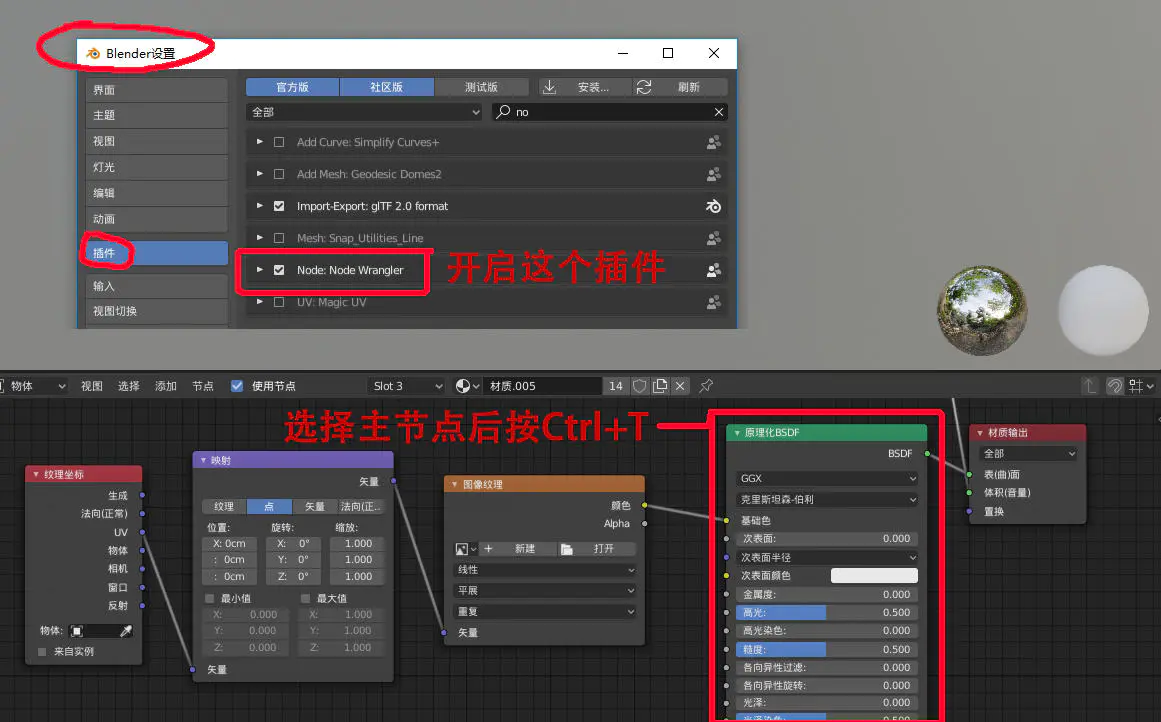
Task: Click the folder icon beside 打开 in Image Texture node
Action: point(566,549)
